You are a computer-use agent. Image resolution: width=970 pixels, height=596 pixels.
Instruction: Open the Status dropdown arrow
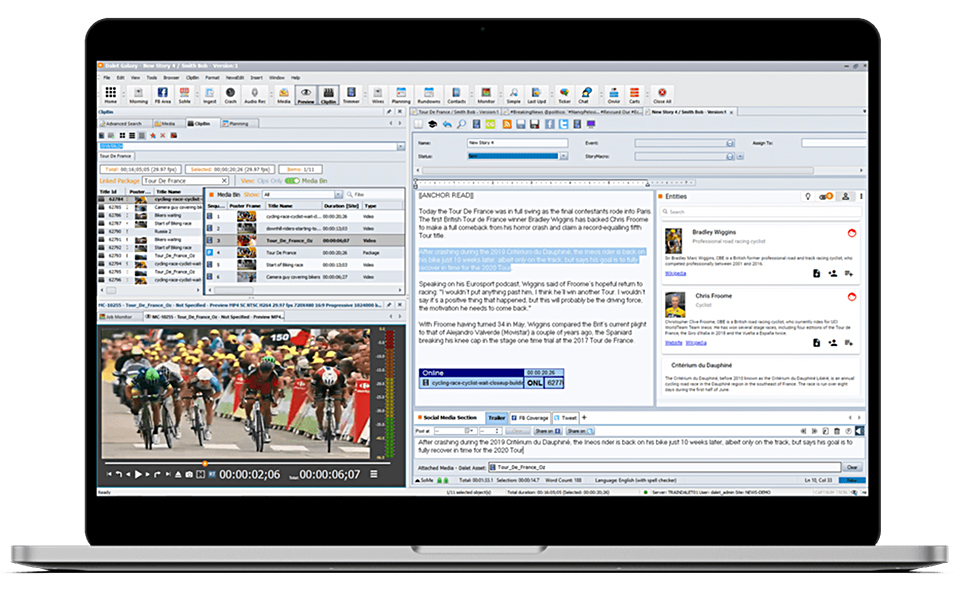point(564,156)
